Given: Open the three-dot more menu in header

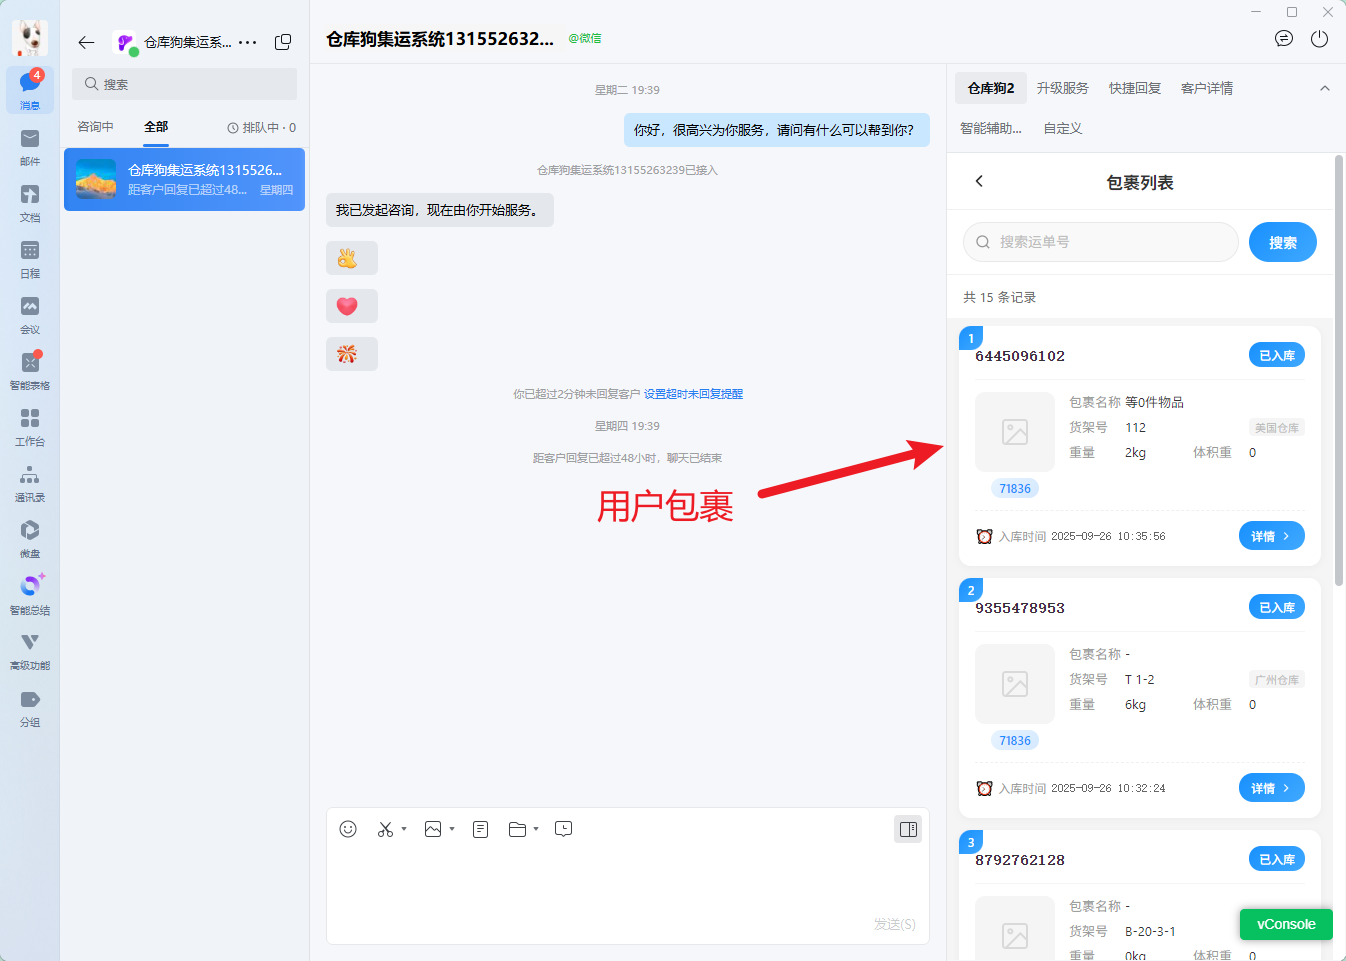Looking at the screenshot, I should tap(248, 42).
